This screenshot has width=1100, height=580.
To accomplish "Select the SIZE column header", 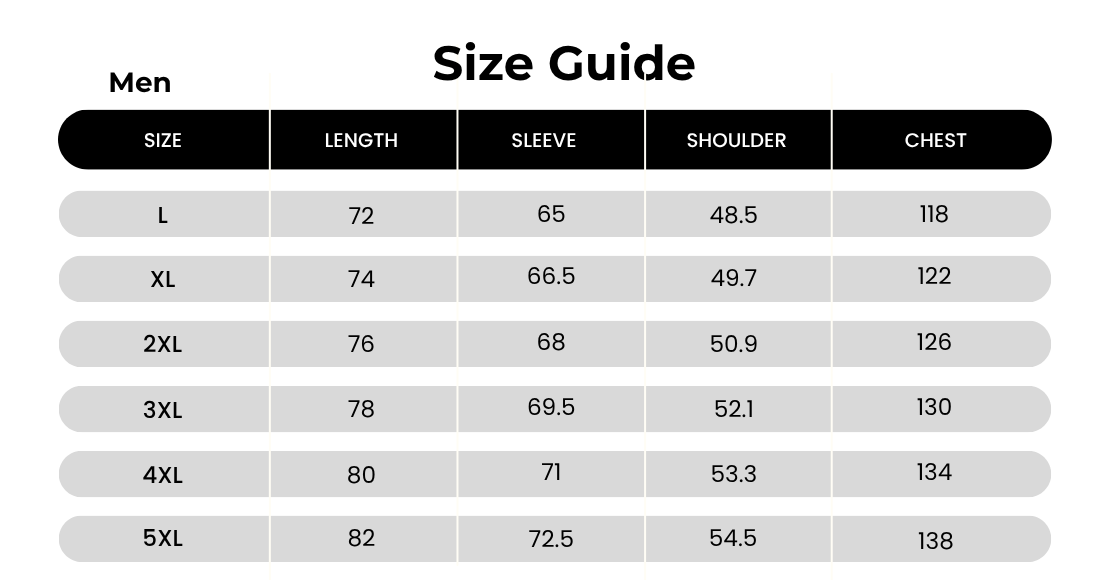I will click(163, 140).
